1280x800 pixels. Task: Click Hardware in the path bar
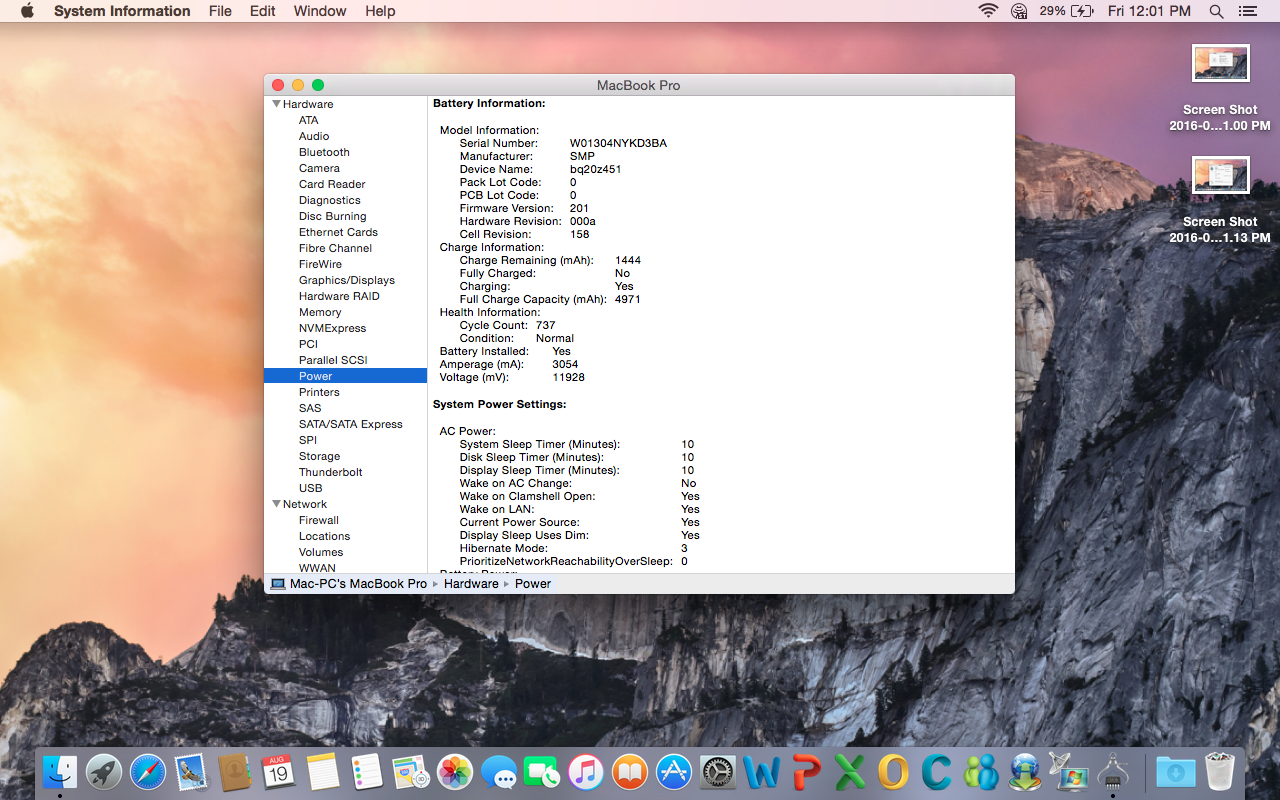click(471, 584)
